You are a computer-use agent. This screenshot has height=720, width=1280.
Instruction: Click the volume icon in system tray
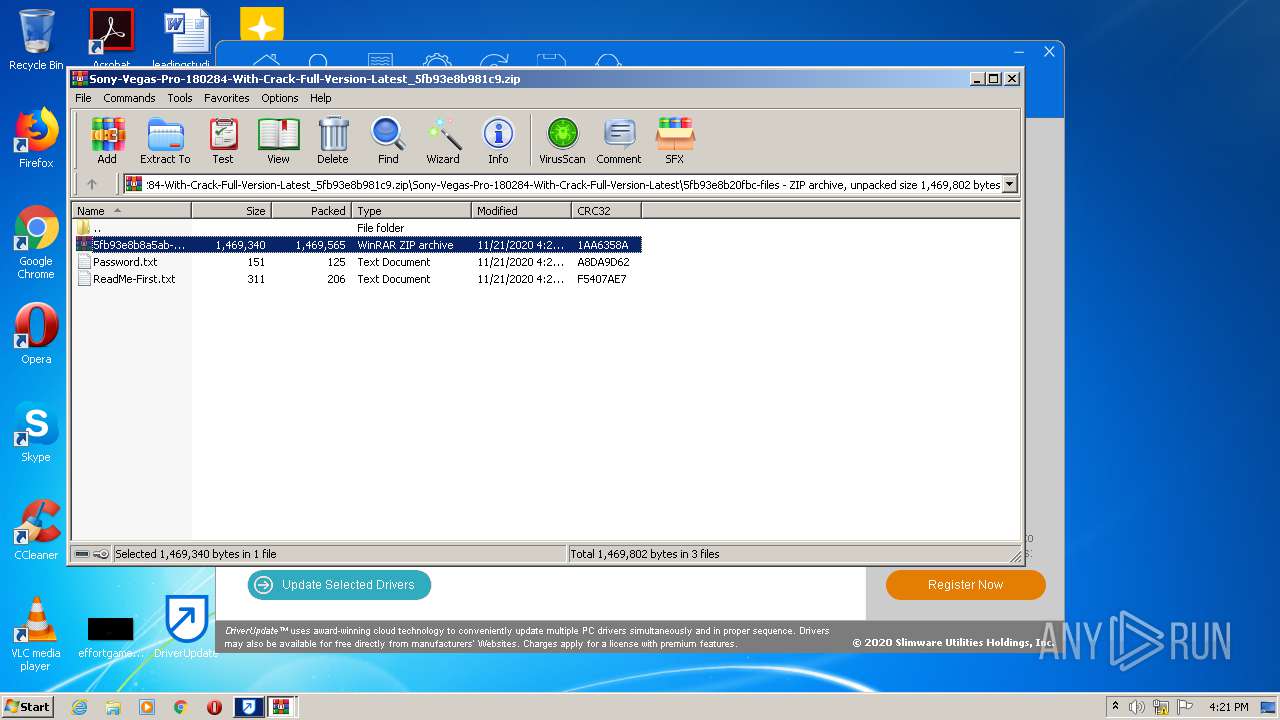(x=1137, y=707)
